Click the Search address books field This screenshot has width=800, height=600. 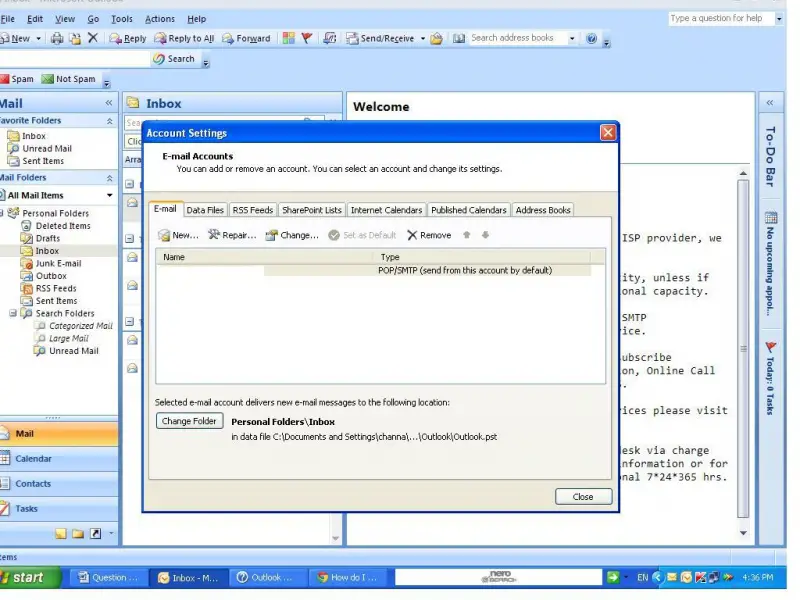(x=518, y=38)
